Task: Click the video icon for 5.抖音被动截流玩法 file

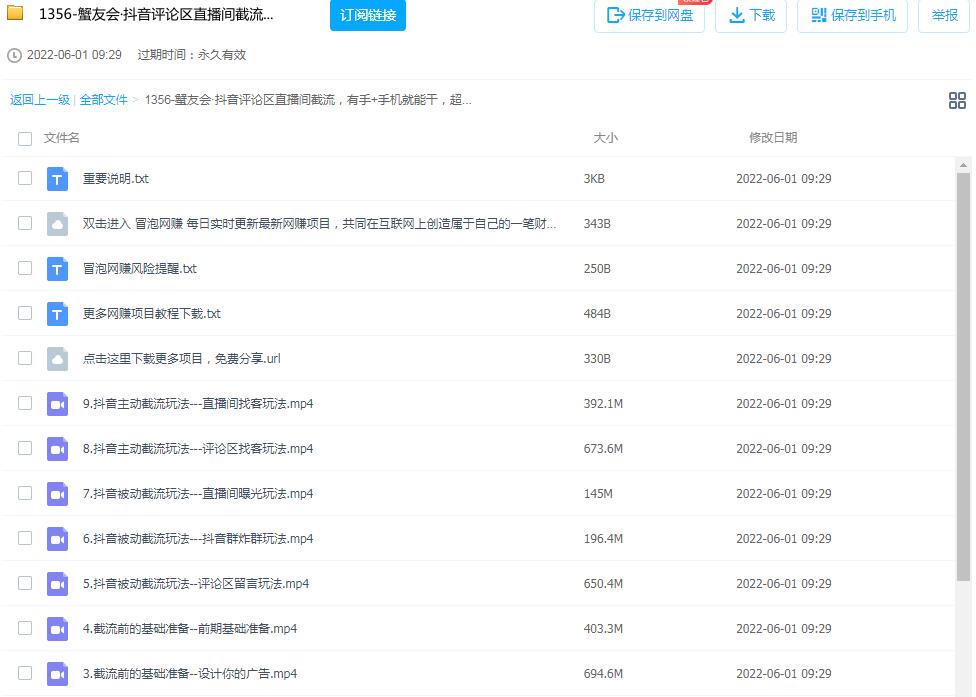Action: click(x=57, y=584)
